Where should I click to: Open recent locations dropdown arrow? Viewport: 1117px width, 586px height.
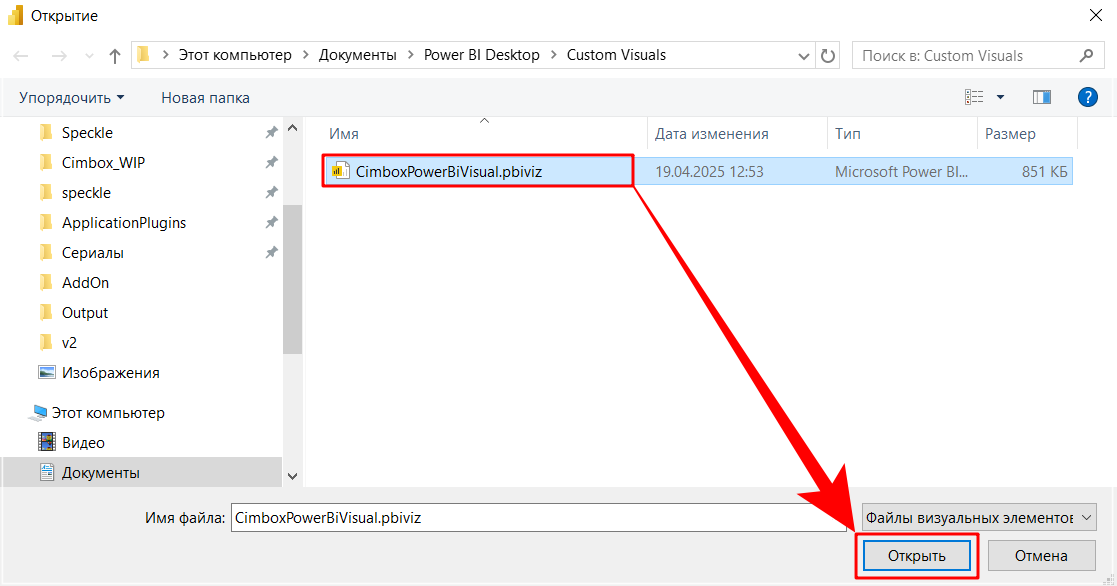pyautogui.click(x=89, y=56)
